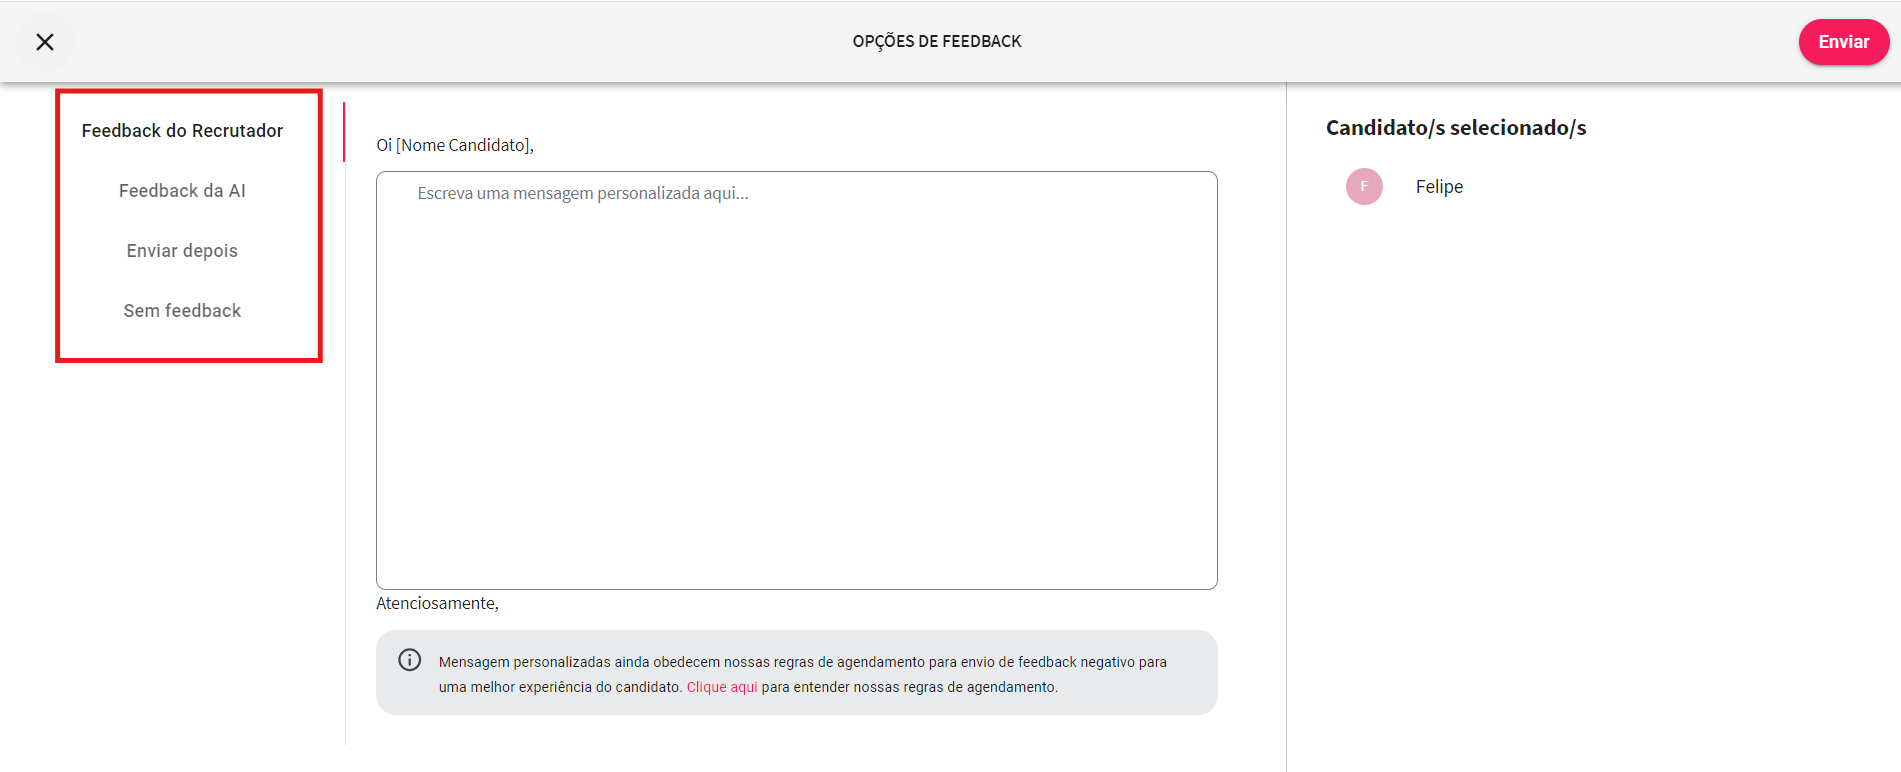Click the red active tab indicator bar
Viewport: 1901px width, 772px height.
pos(344,131)
